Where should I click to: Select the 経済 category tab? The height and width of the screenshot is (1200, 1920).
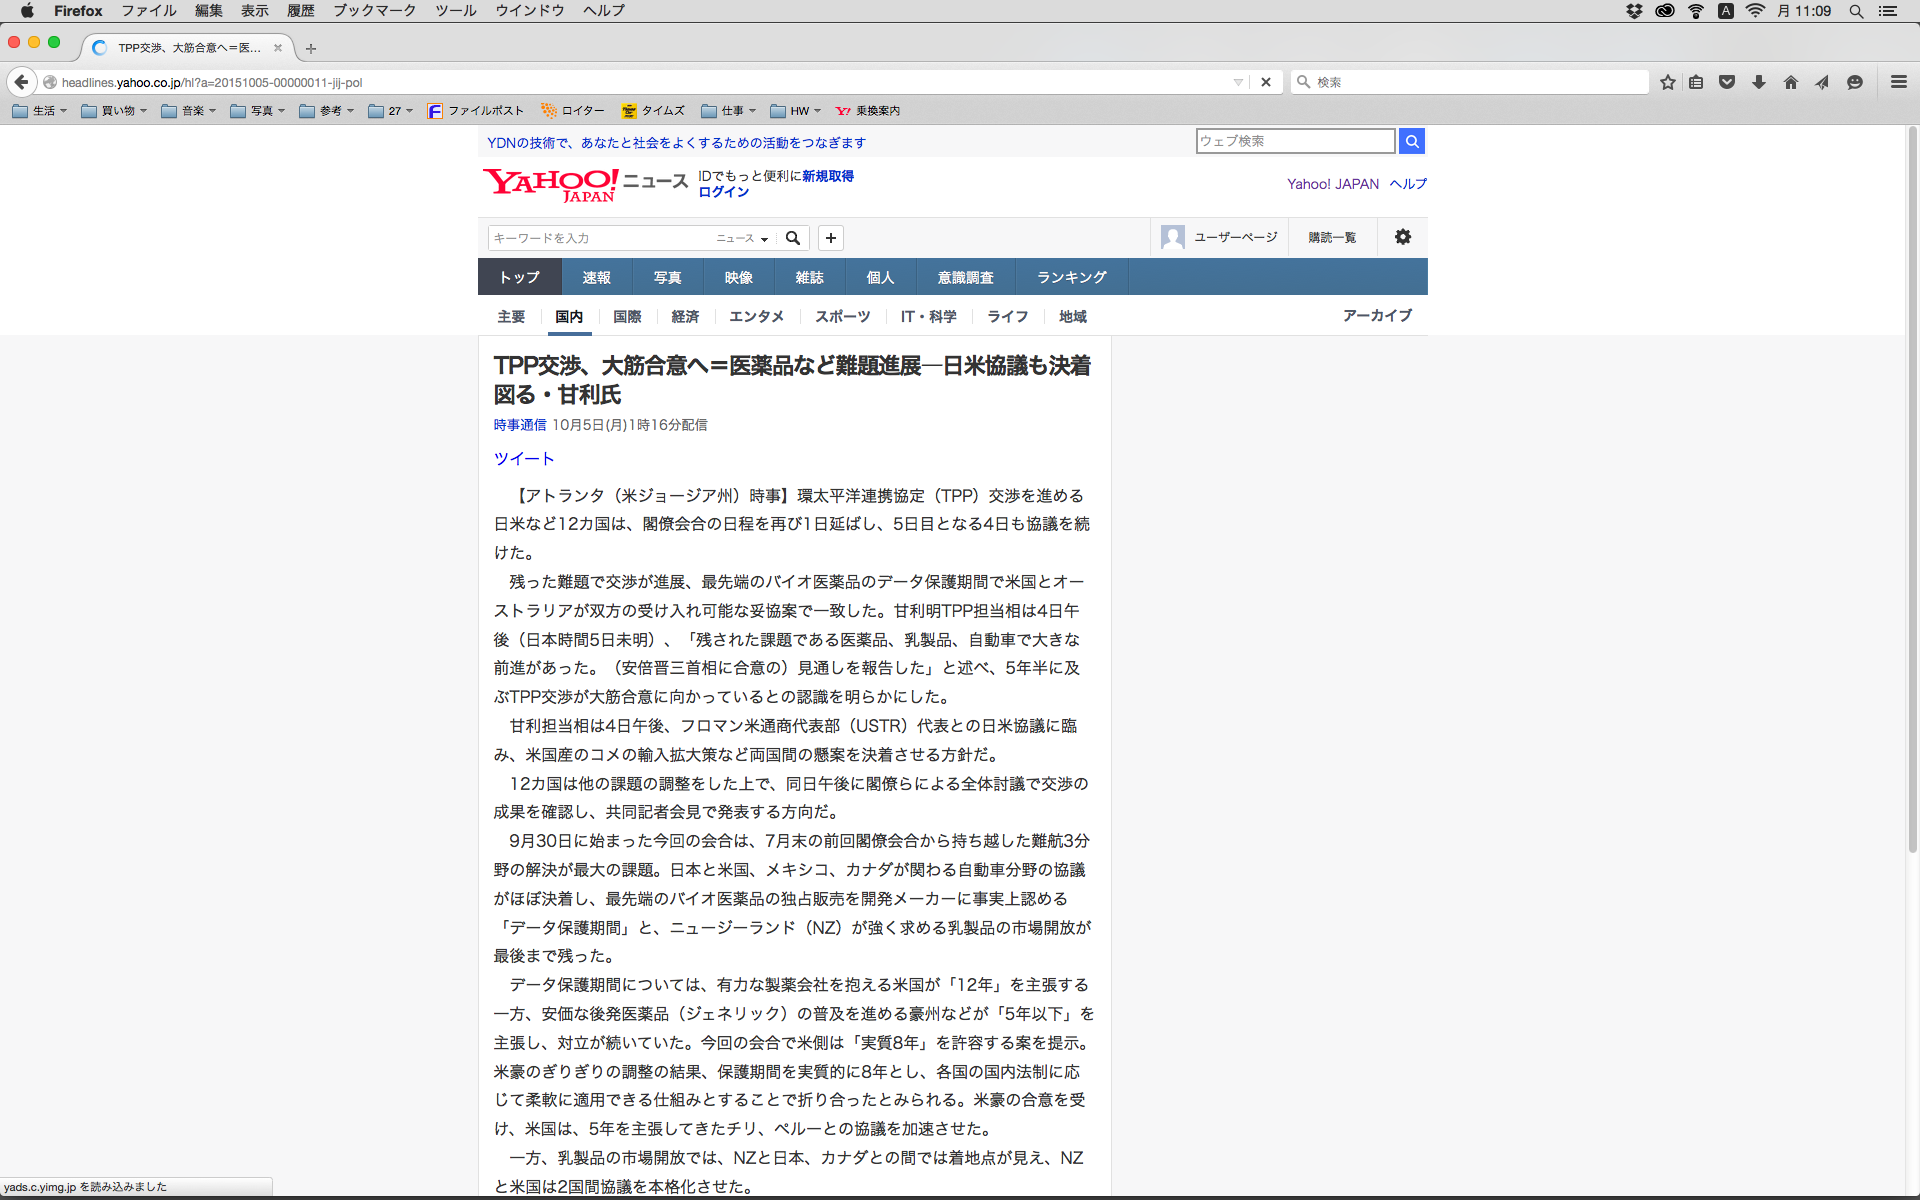coord(685,316)
